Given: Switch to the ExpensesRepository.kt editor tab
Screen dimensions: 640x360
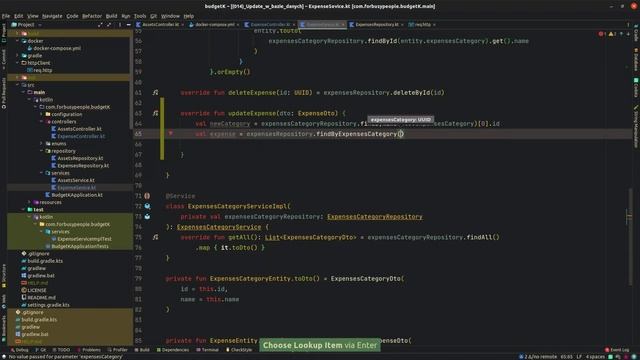Looking at the screenshot, I should tap(376, 24).
